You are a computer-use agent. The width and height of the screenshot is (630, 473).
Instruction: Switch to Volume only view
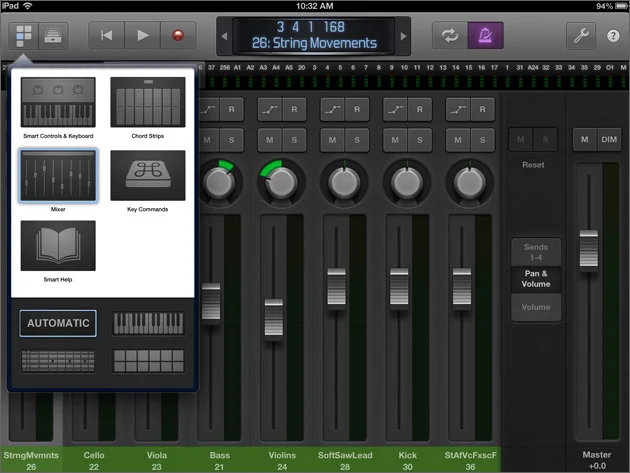[536, 307]
